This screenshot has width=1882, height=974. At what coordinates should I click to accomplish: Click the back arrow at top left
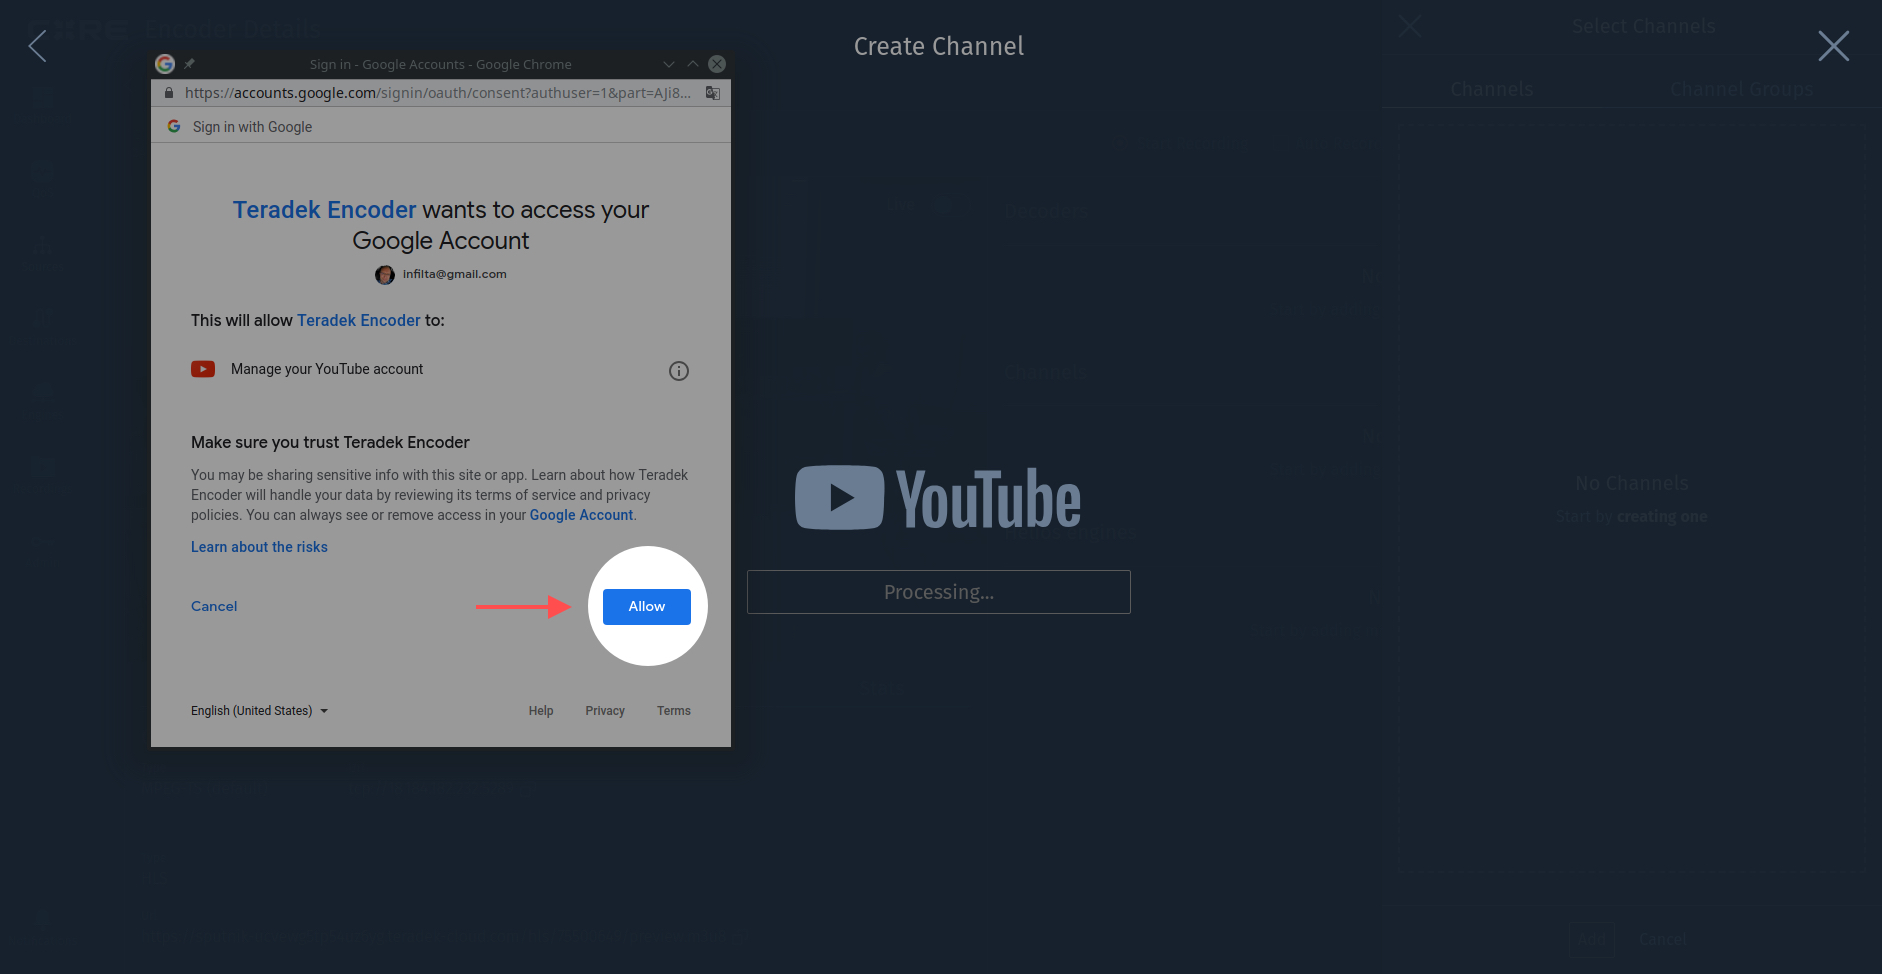point(38,46)
